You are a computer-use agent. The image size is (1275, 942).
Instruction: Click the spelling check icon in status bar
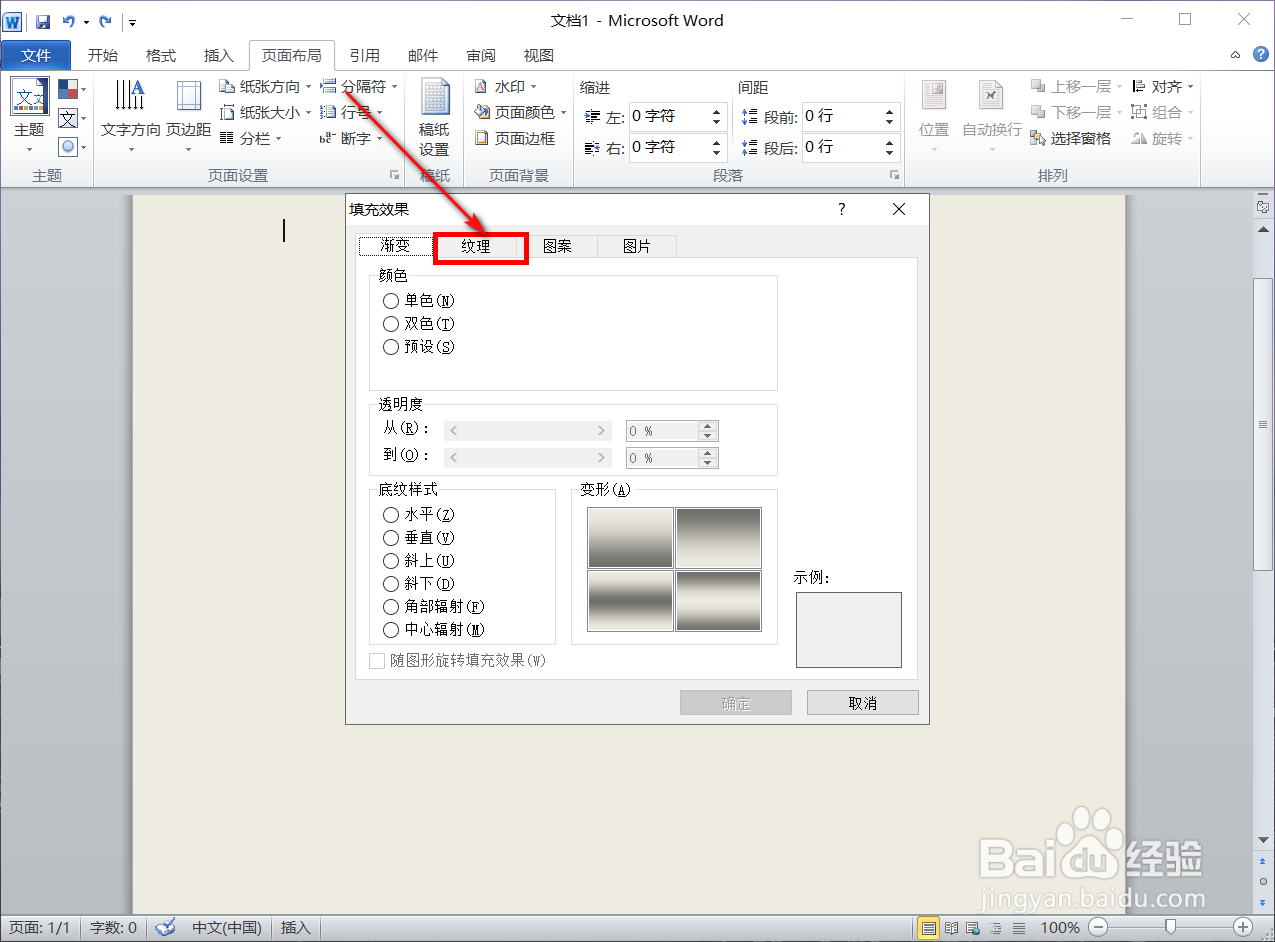(x=165, y=927)
